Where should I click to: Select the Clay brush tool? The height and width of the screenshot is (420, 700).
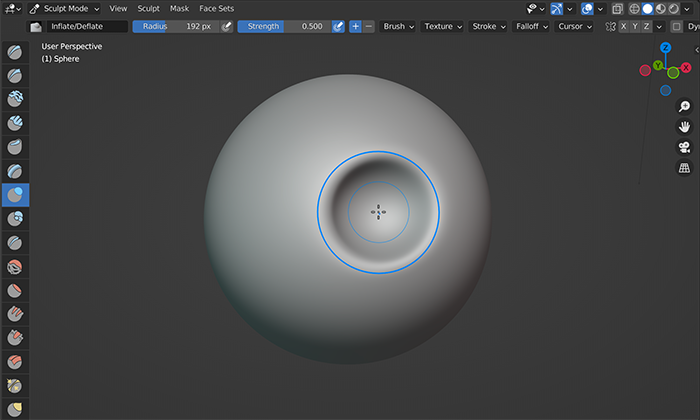pos(15,99)
